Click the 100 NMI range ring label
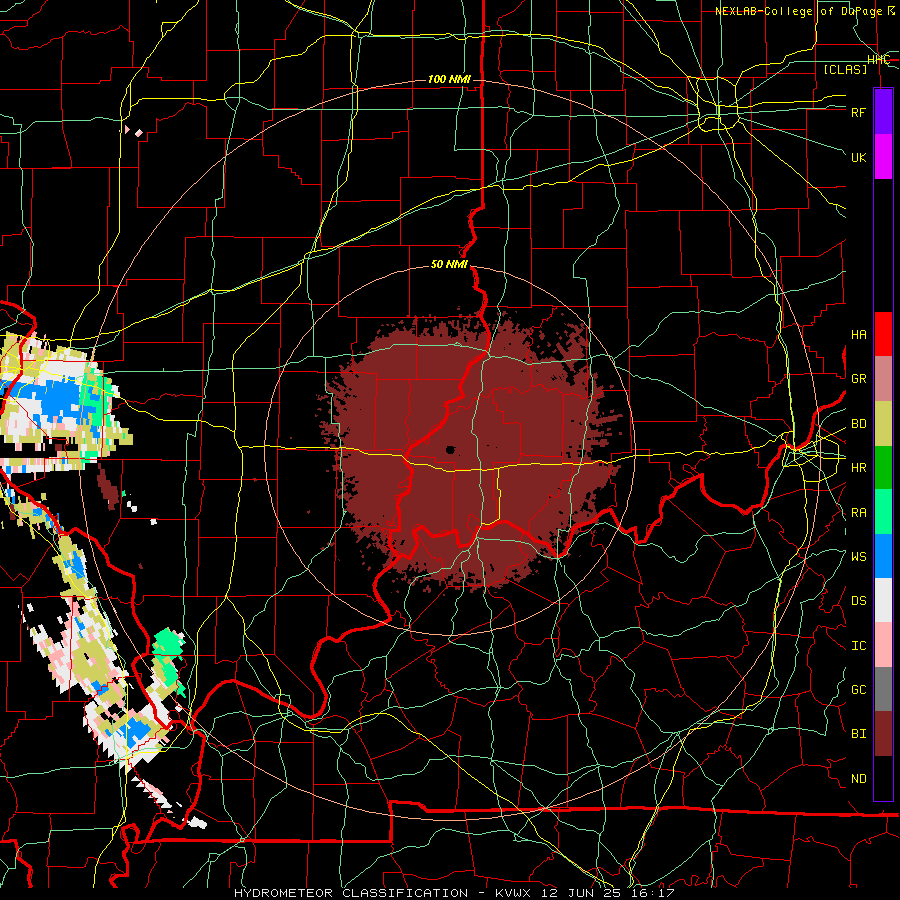This screenshot has height=900, width=900. click(x=449, y=79)
